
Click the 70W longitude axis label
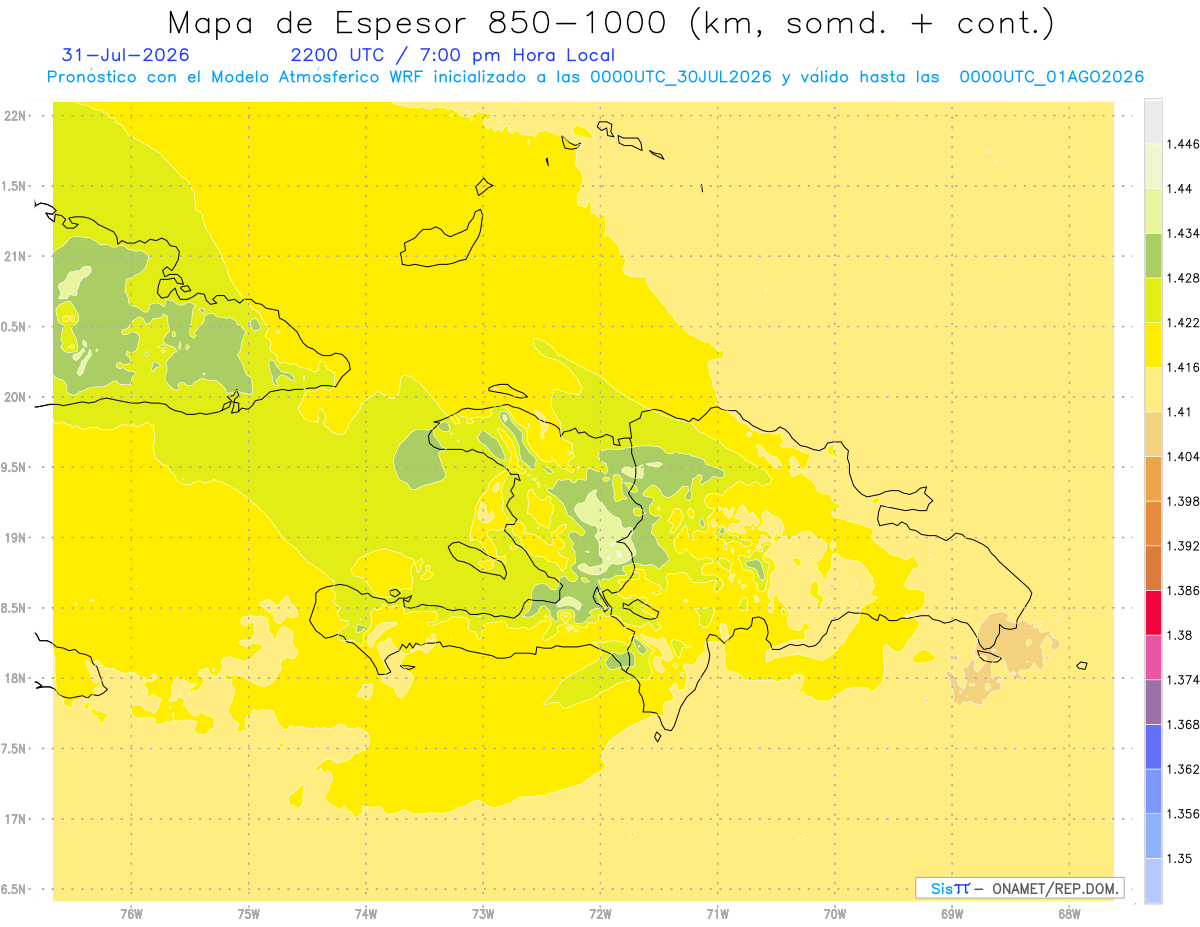tap(835, 913)
